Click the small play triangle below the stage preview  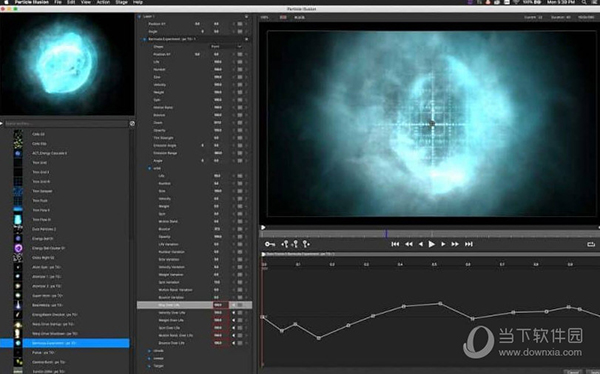[263, 228]
